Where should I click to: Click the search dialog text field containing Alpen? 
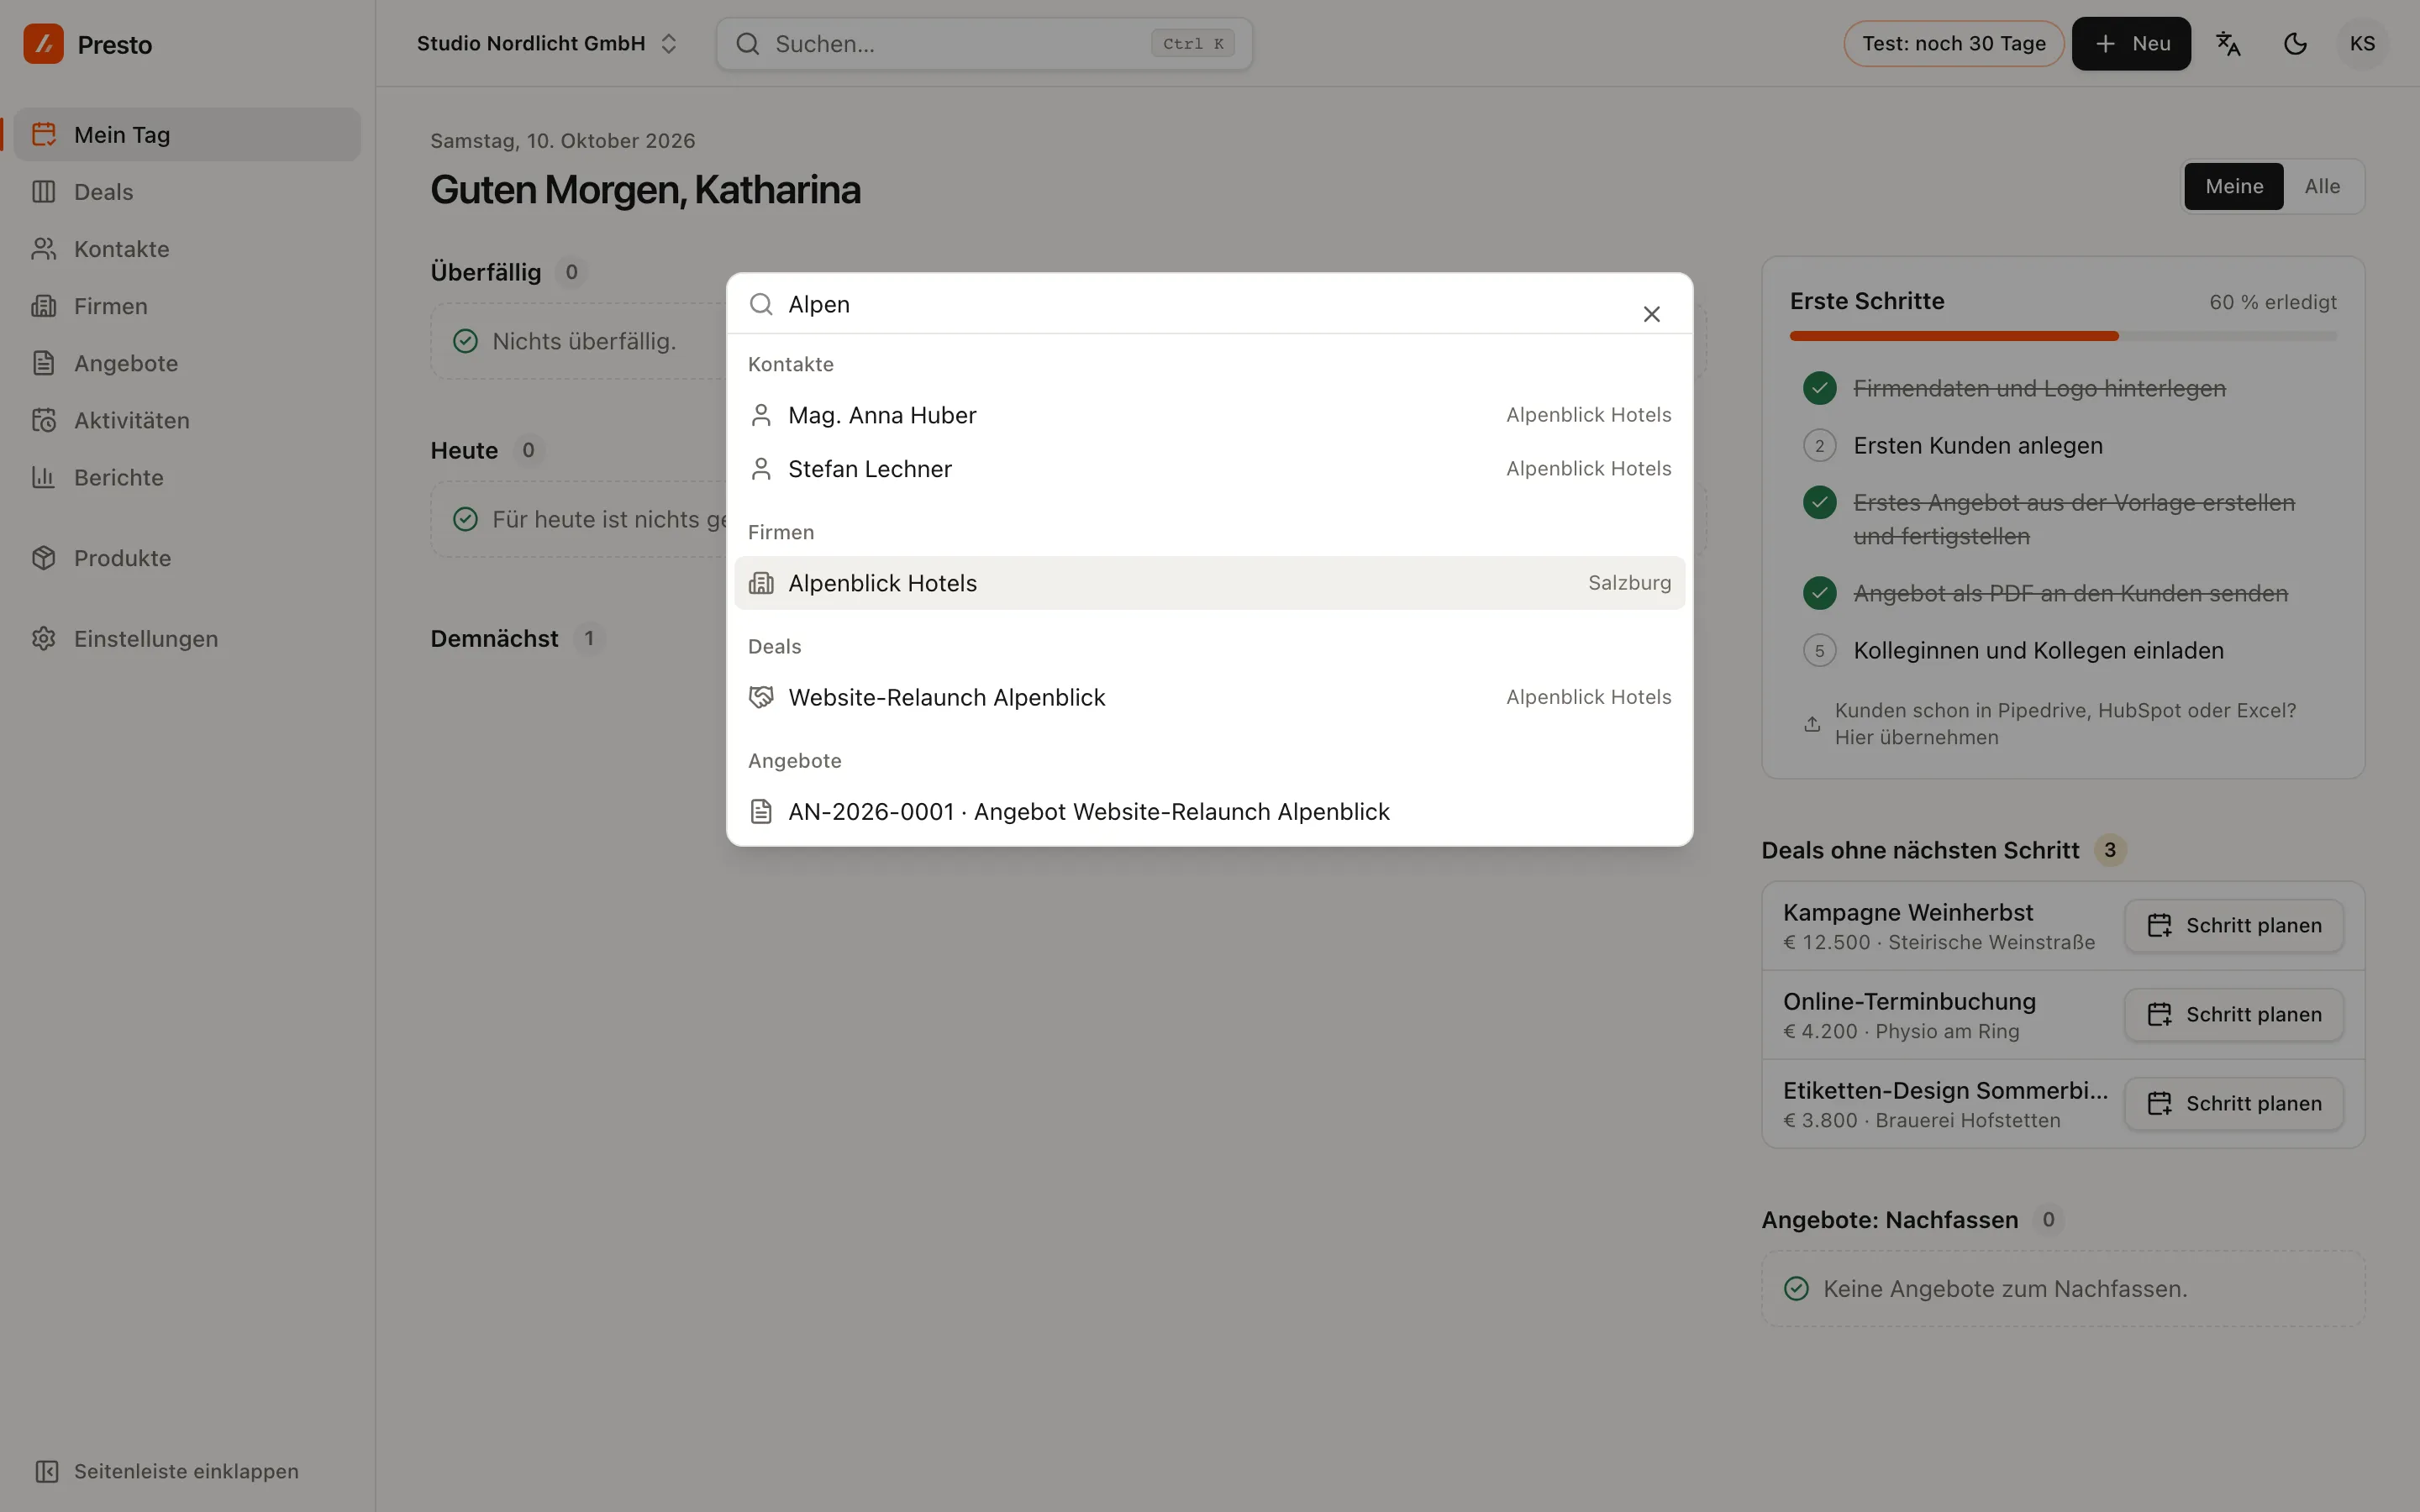[1200, 304]
